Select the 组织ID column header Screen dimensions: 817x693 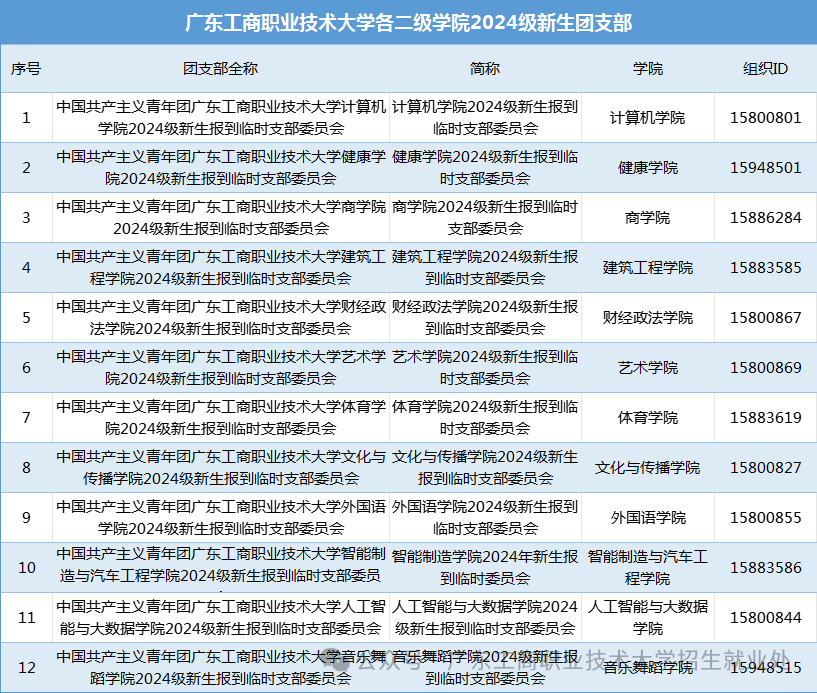tap(764, 68)
